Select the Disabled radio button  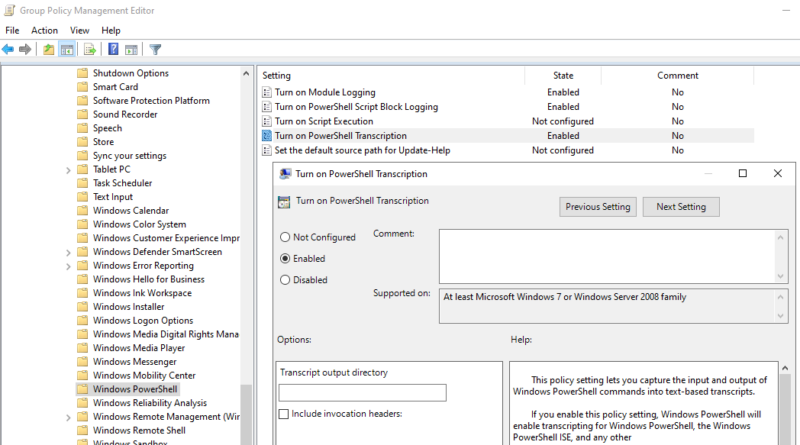click(x=286, y=280)
